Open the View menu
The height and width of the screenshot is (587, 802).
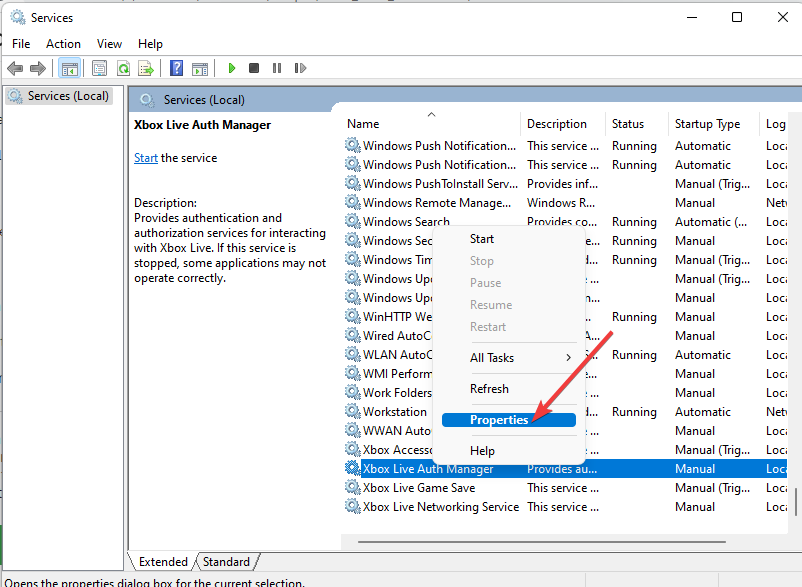click(109, 44)
